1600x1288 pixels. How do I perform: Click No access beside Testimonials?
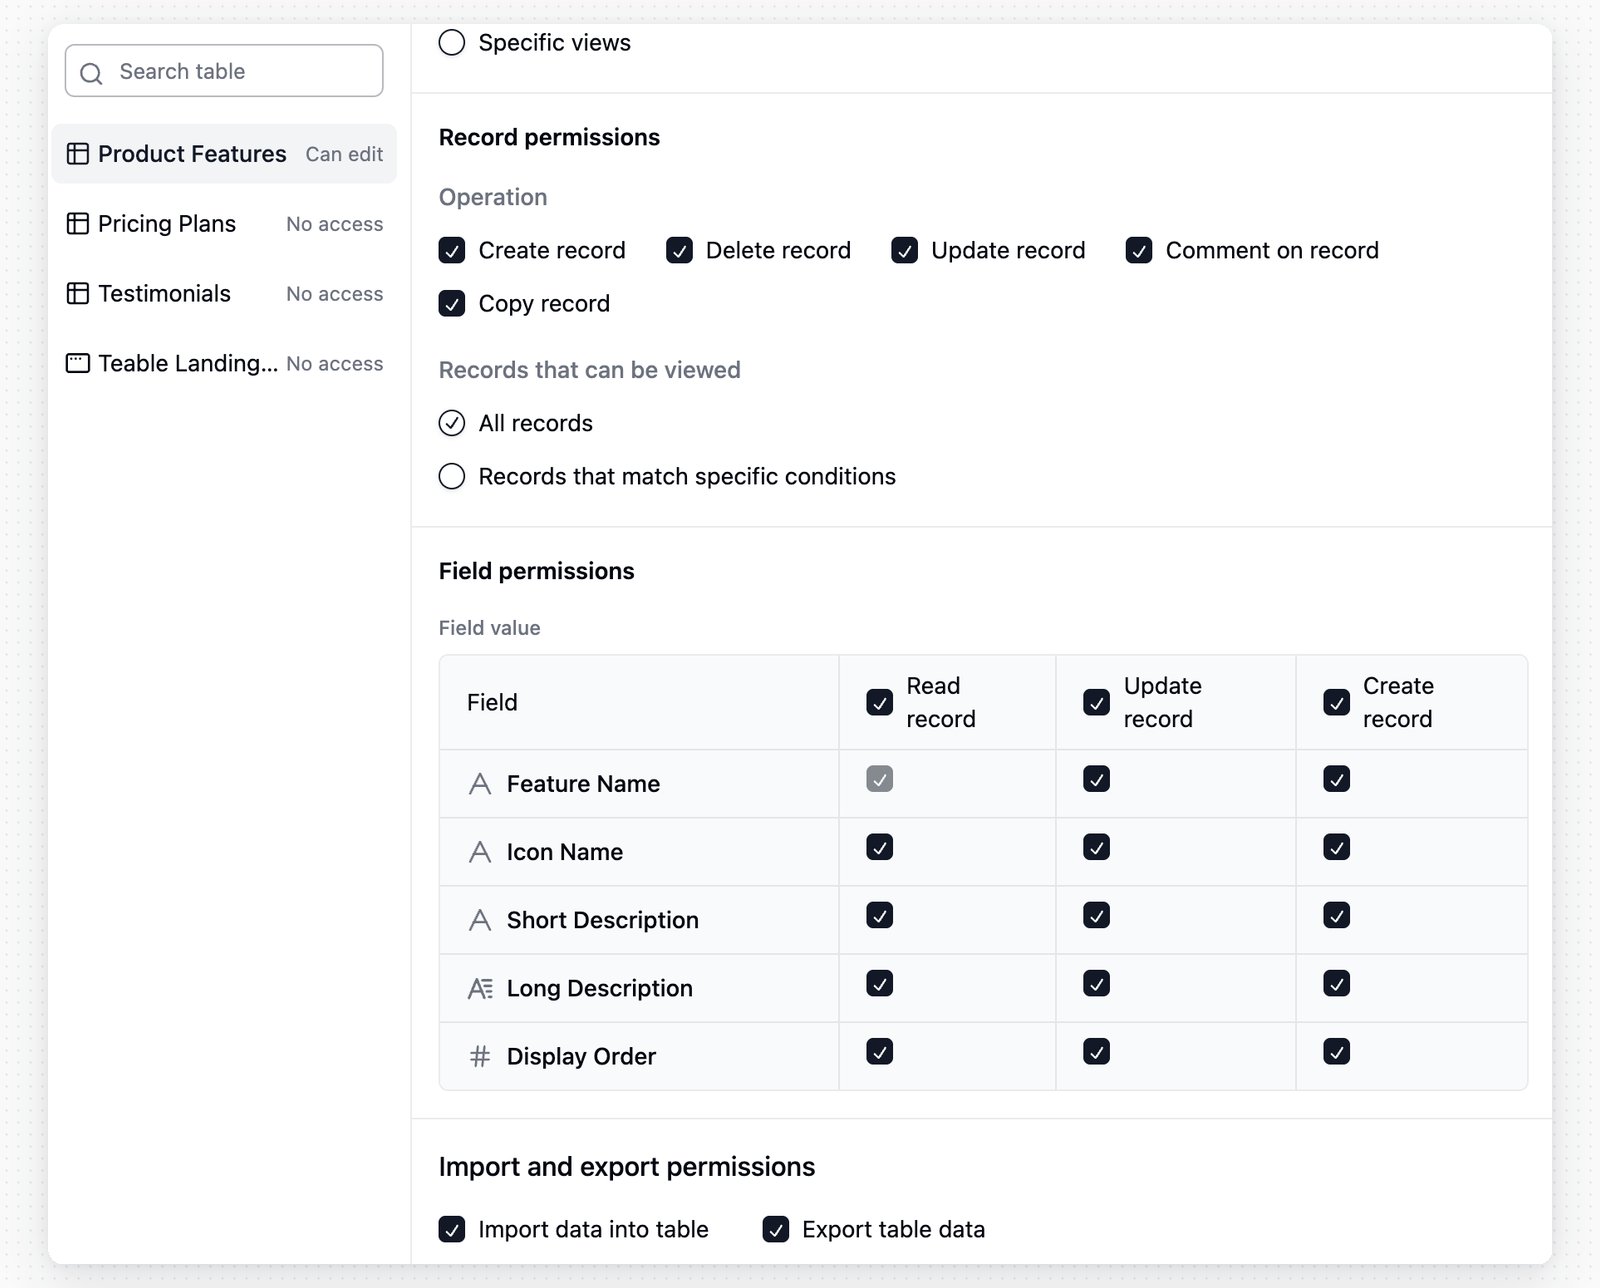[334, 294]
